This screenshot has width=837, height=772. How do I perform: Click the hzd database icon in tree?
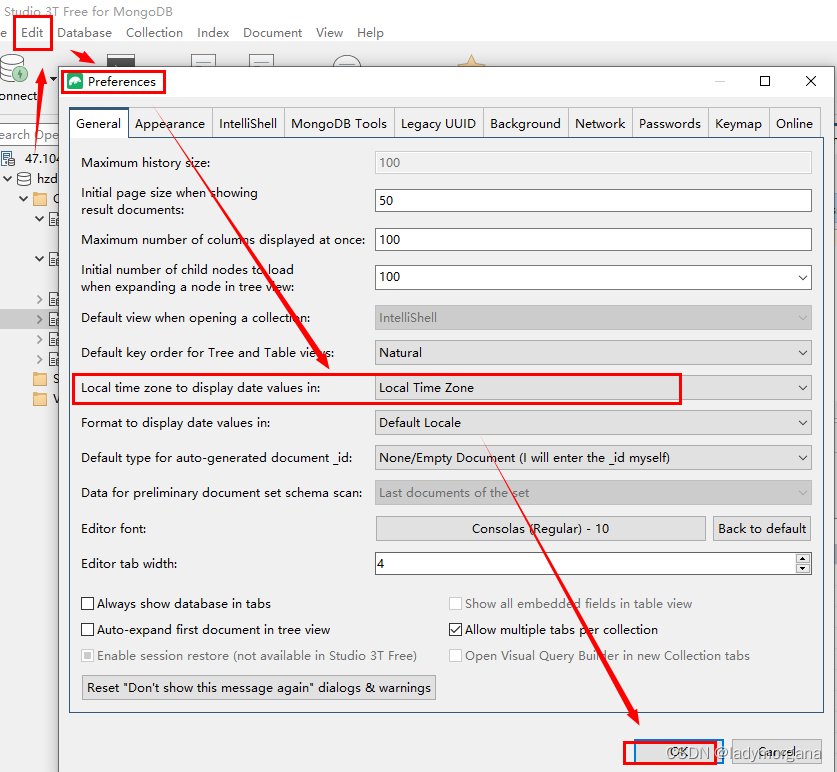click(x=24, y=179)
